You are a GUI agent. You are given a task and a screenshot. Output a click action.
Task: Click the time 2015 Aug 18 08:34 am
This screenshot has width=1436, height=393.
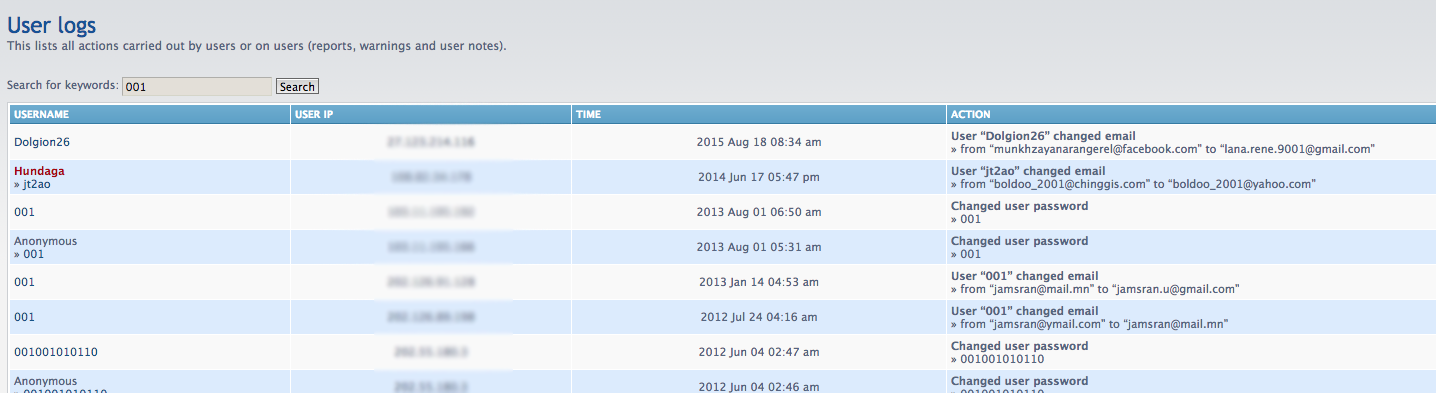[x=759, y=142]
